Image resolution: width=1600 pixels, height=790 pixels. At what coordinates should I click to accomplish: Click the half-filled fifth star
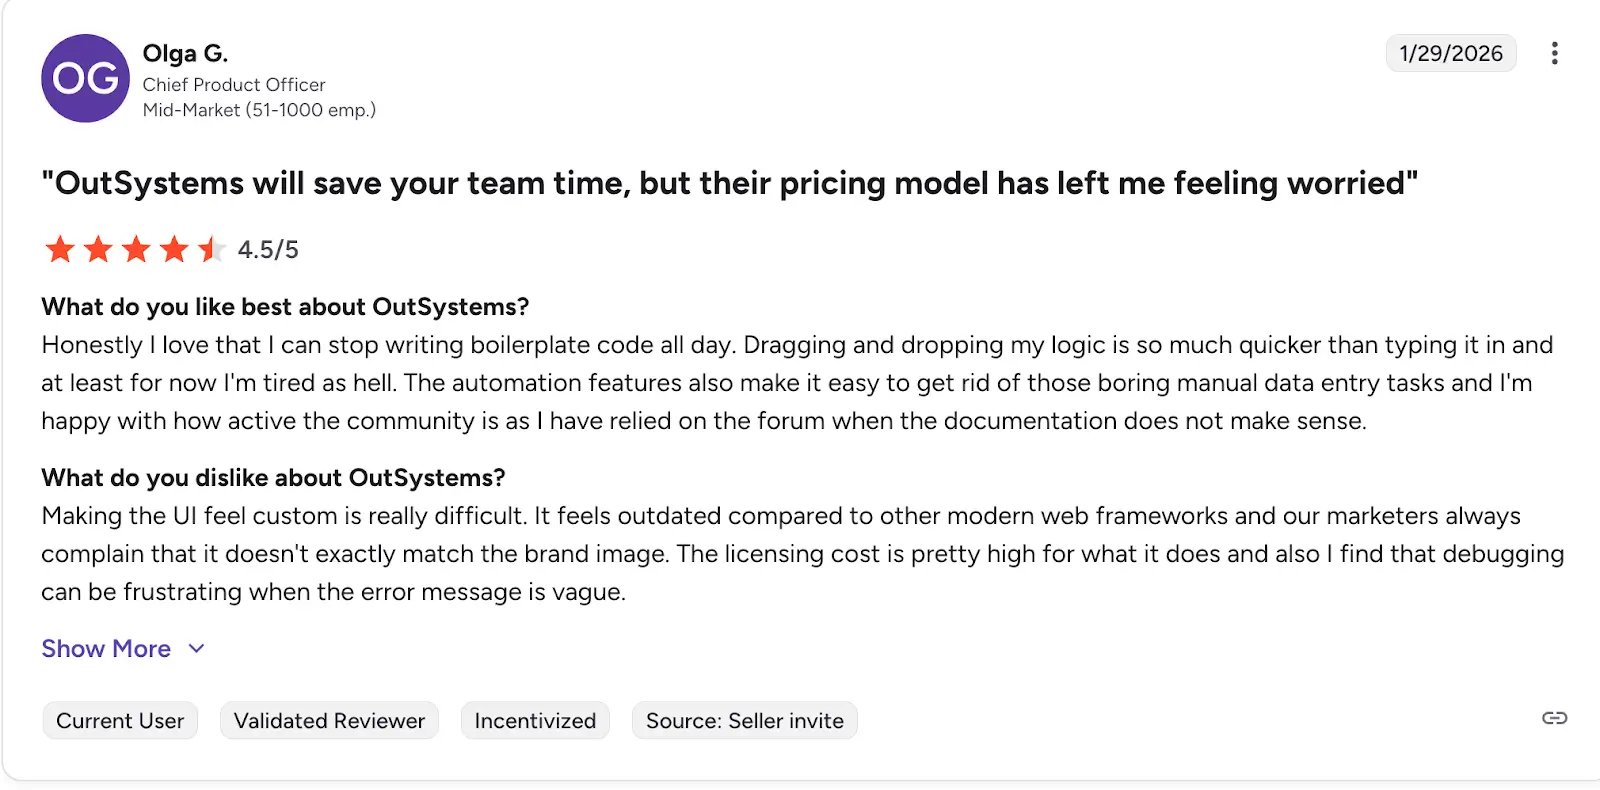[211, 249]
